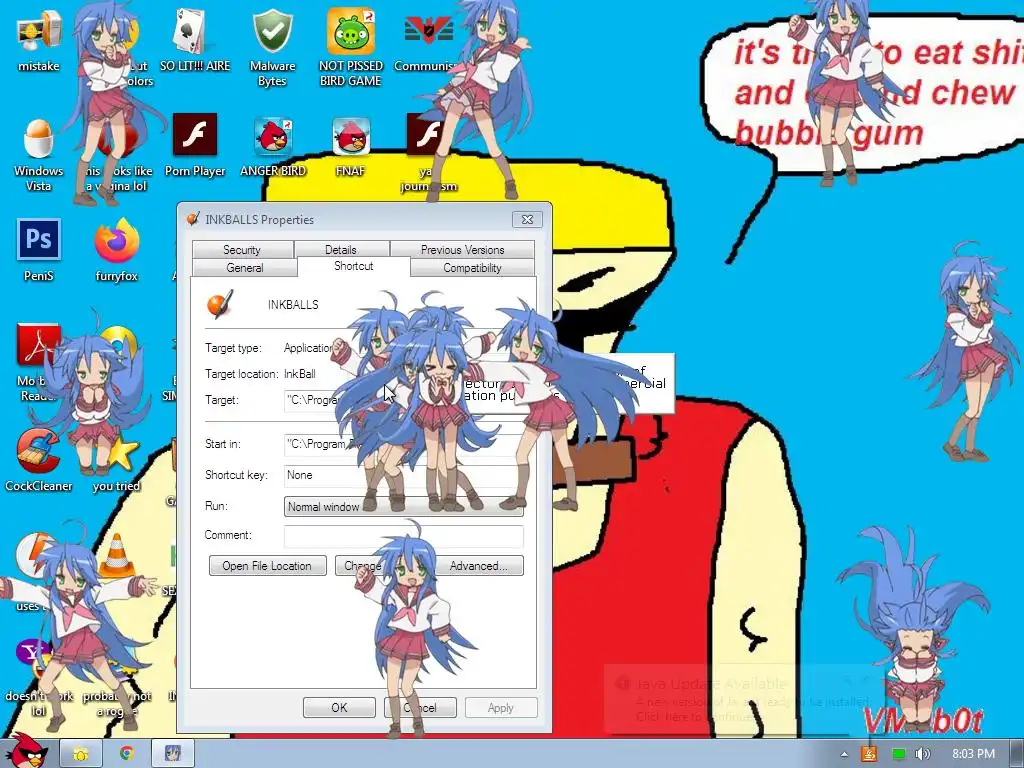Click the green tray icon beside volume

(x=899, y=754)
